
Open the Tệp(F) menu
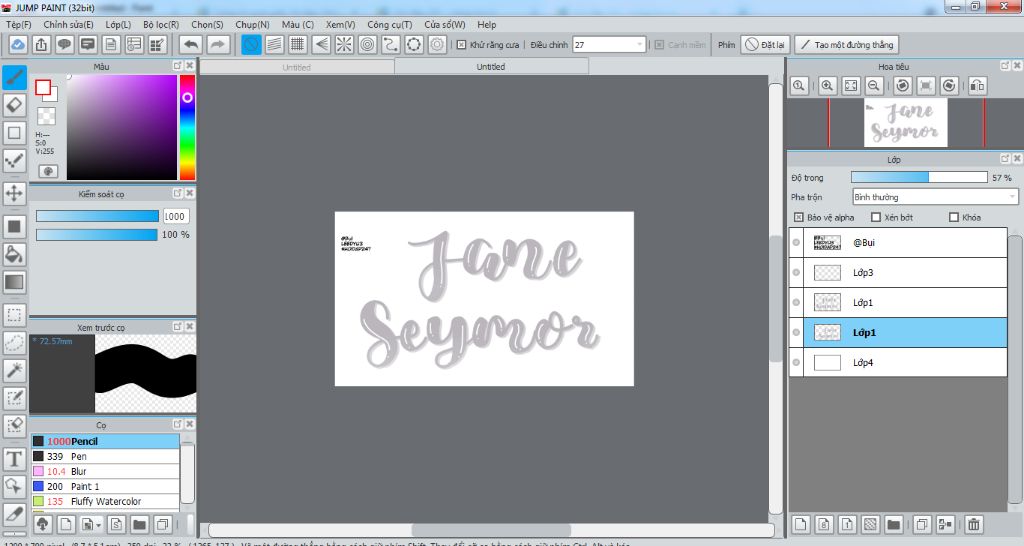tap(19, 24)
